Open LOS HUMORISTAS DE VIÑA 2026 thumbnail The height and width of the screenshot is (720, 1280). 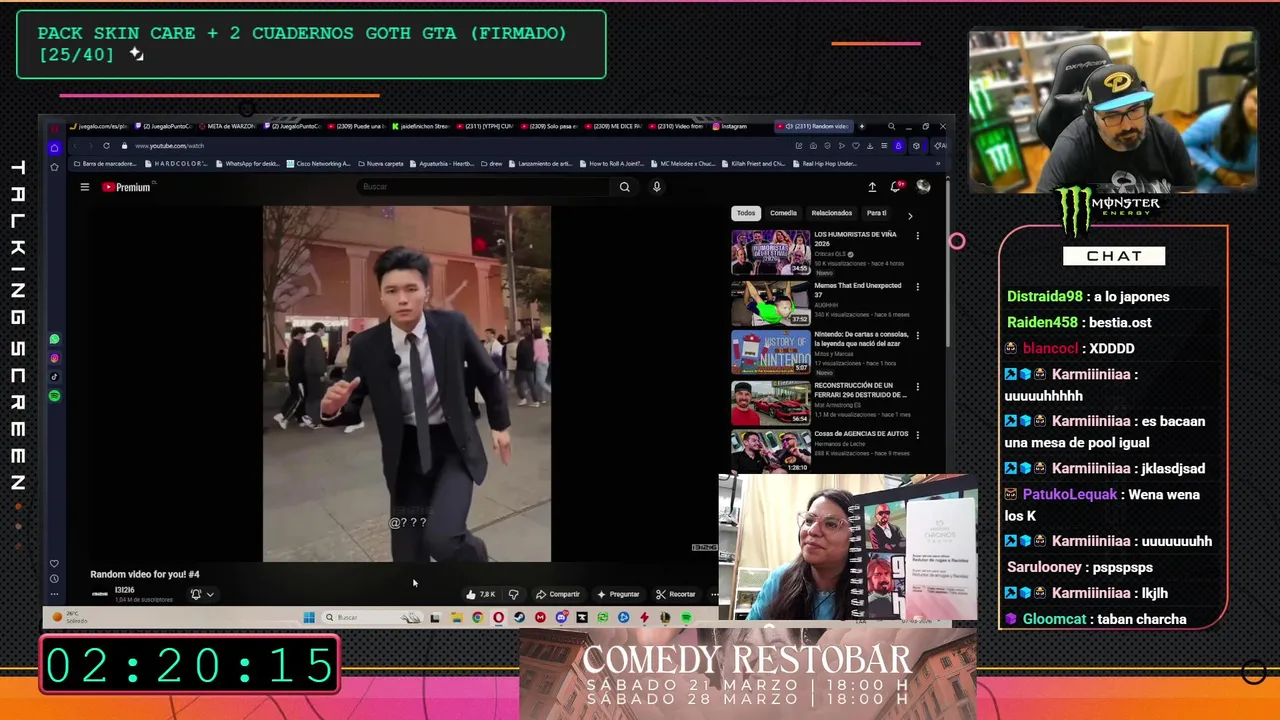point(770,252)
